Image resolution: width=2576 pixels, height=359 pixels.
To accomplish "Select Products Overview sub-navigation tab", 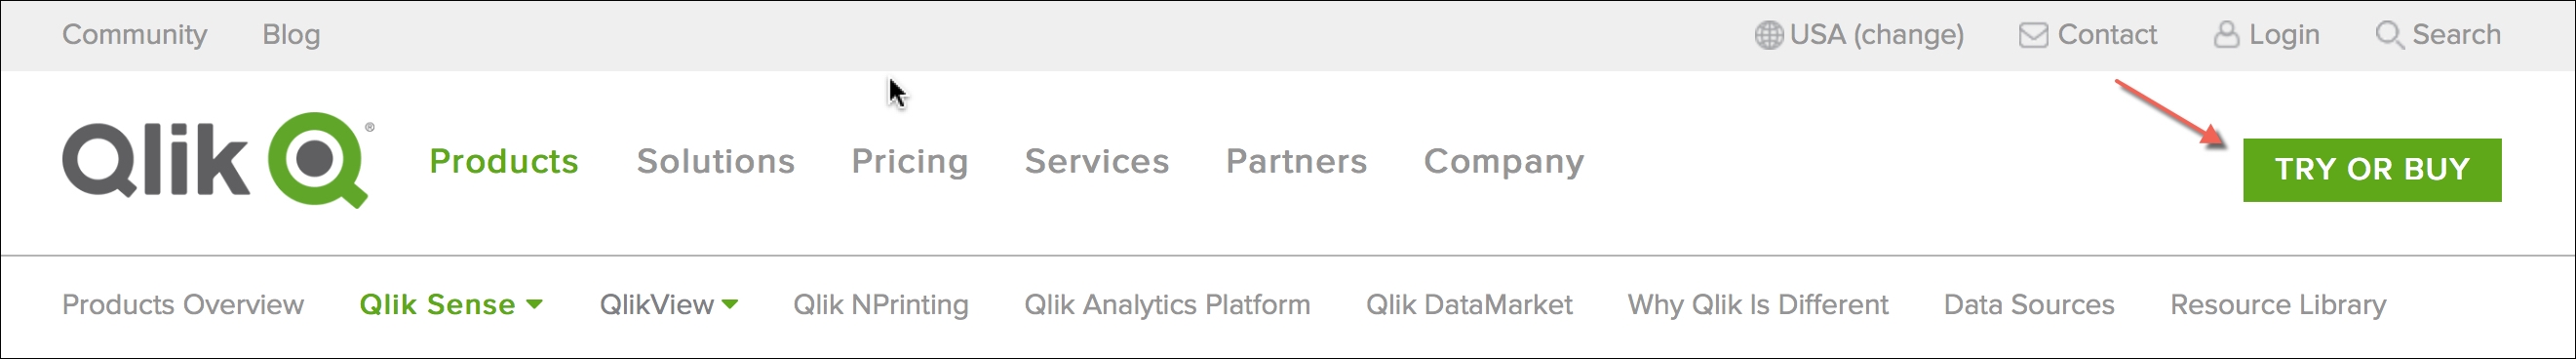I will click(x=183, y=304).
